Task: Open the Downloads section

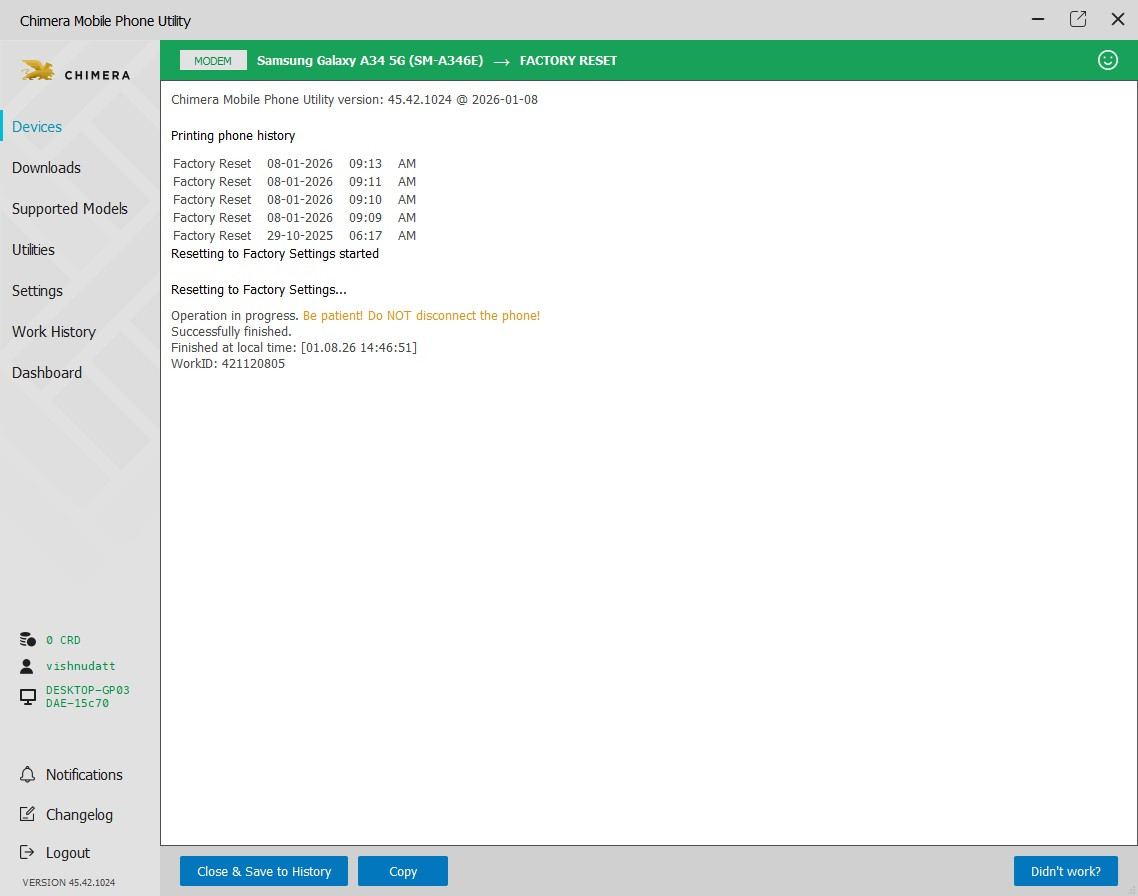Action: point(46,168)
